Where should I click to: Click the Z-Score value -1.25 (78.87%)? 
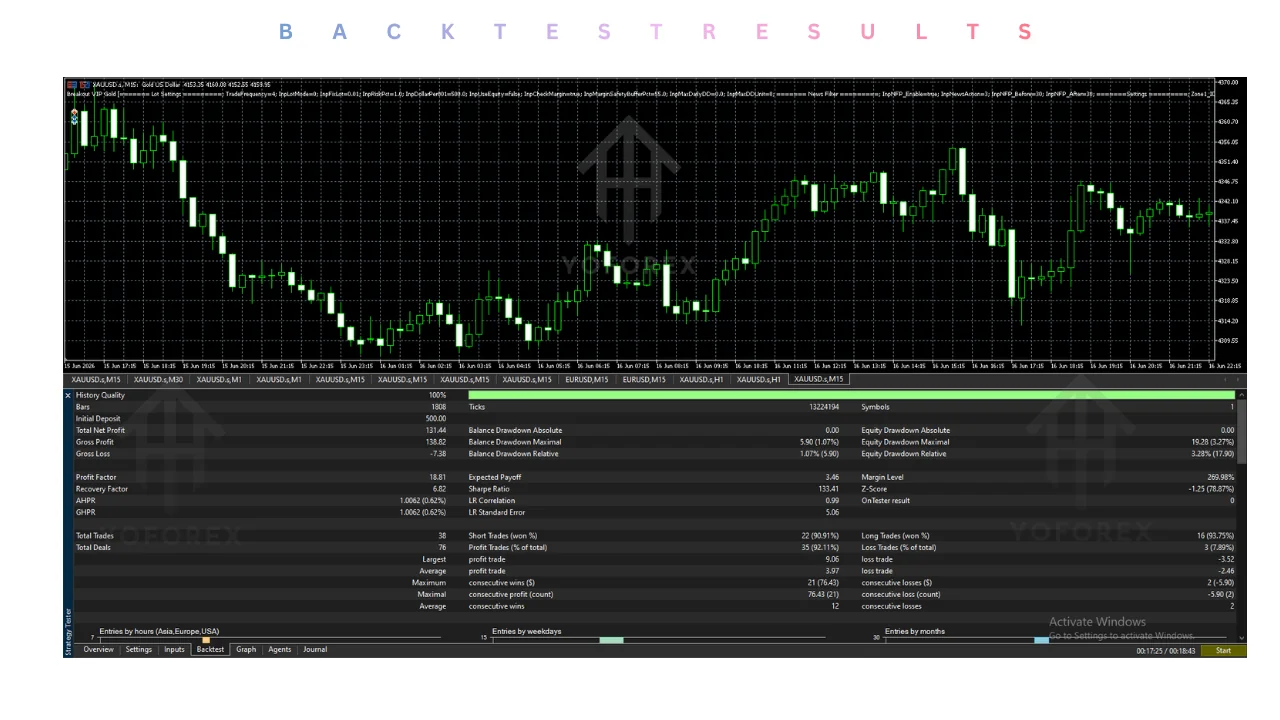pos(1210,489)
